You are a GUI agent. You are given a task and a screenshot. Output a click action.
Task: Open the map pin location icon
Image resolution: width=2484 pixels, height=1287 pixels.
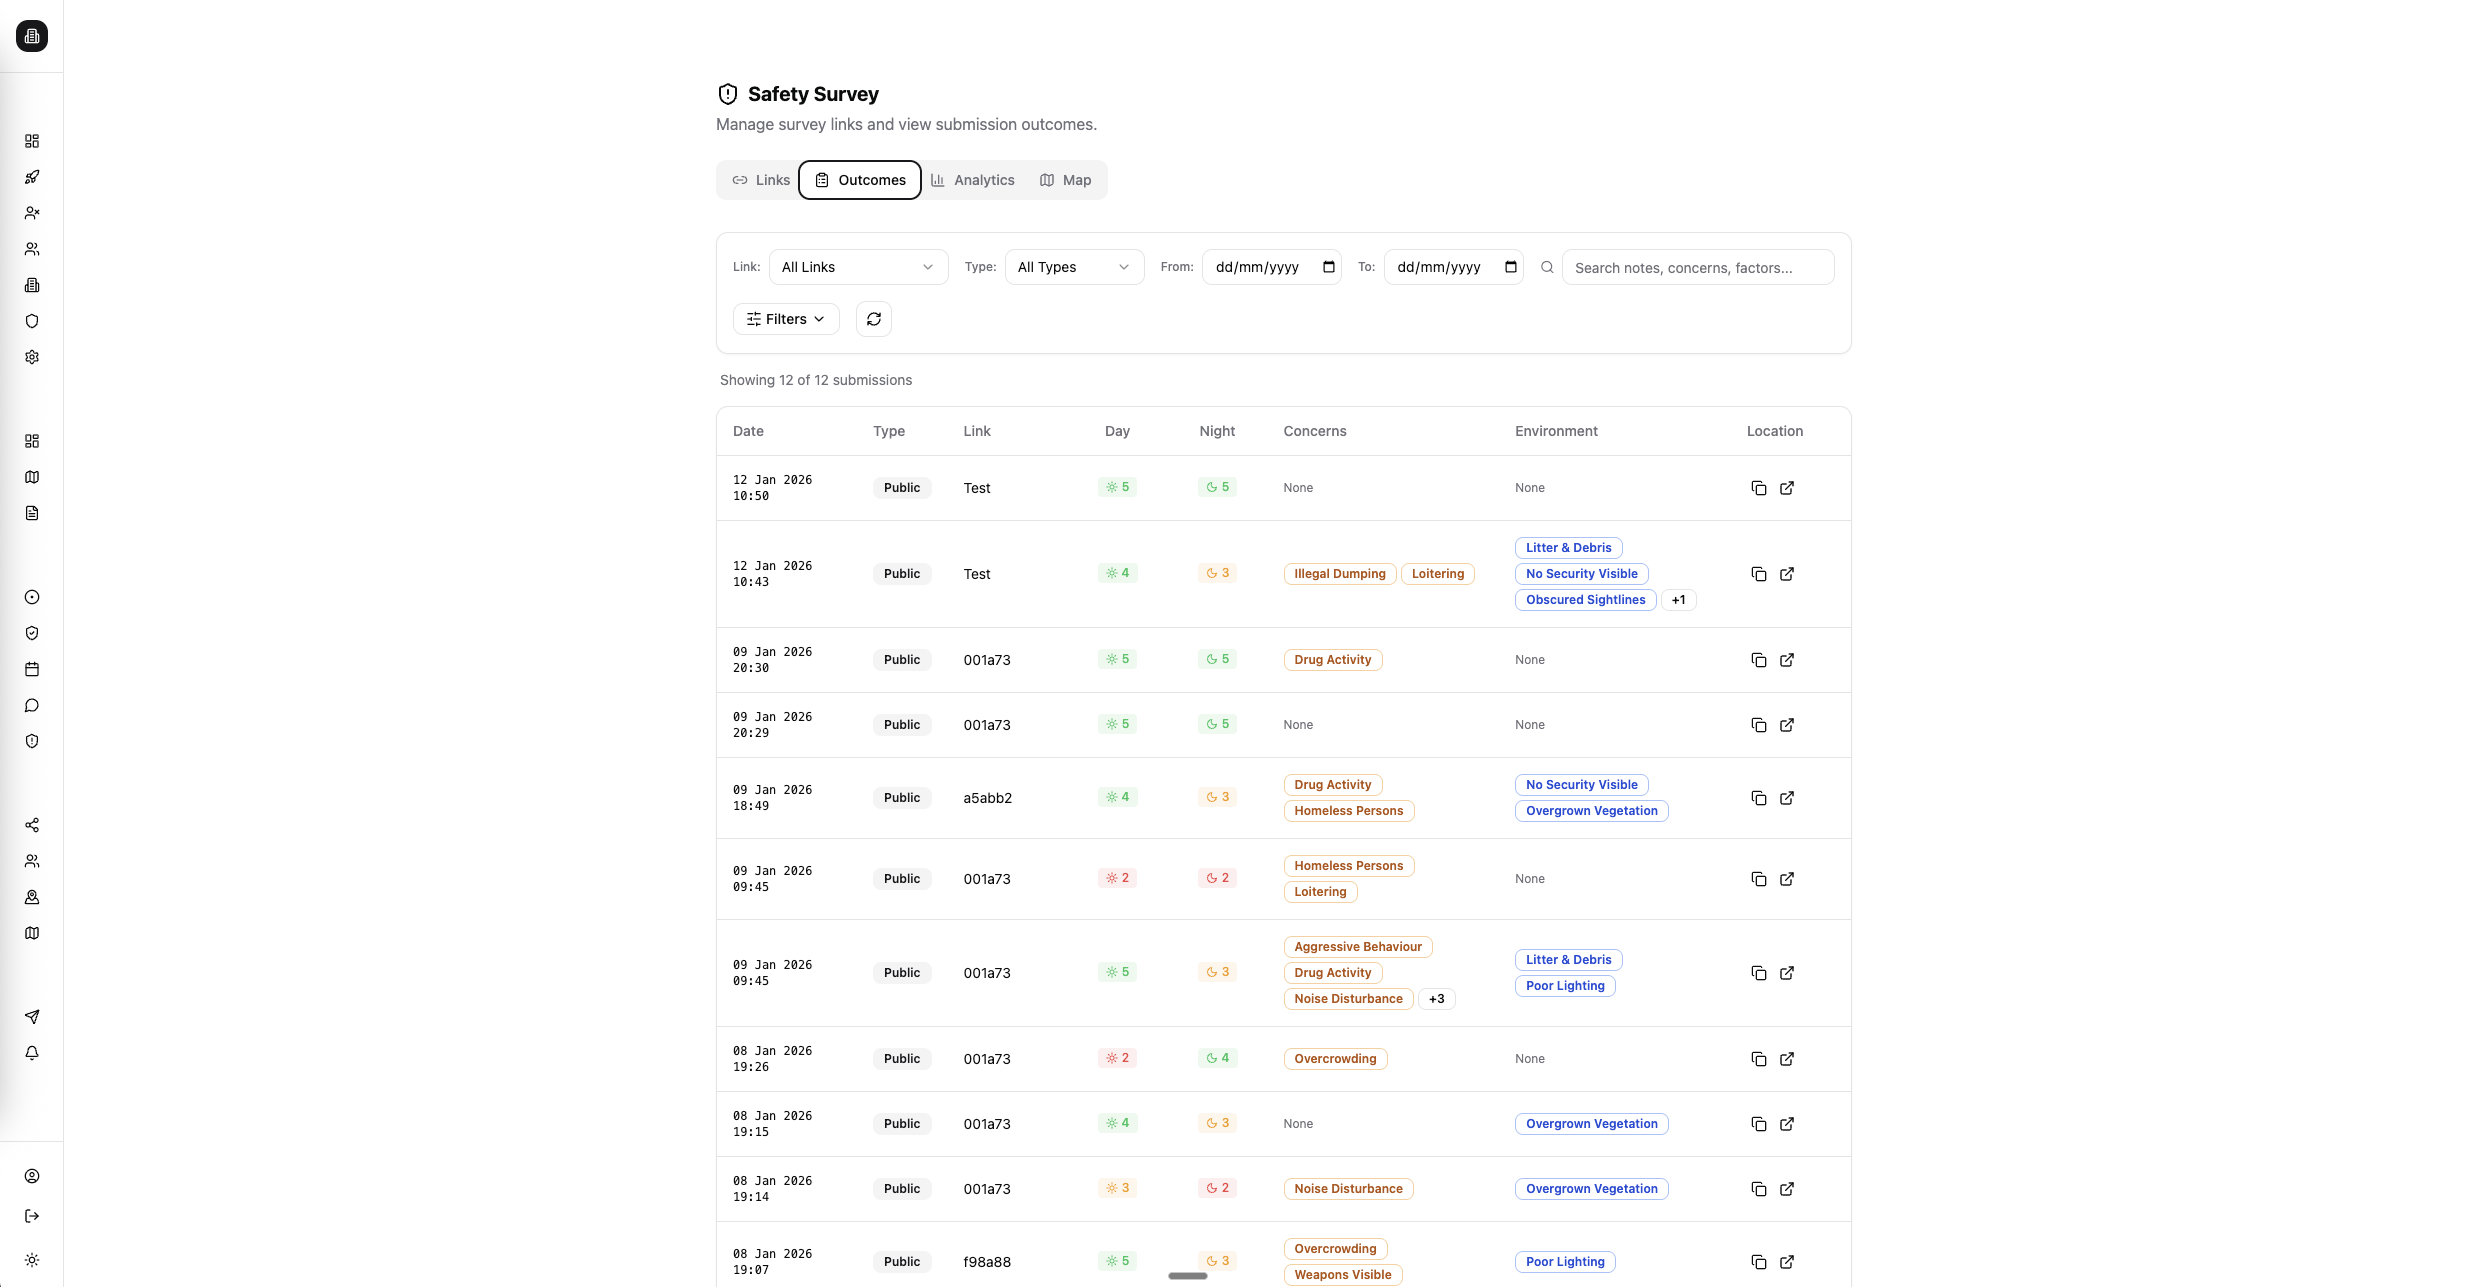tap(32, 897)
